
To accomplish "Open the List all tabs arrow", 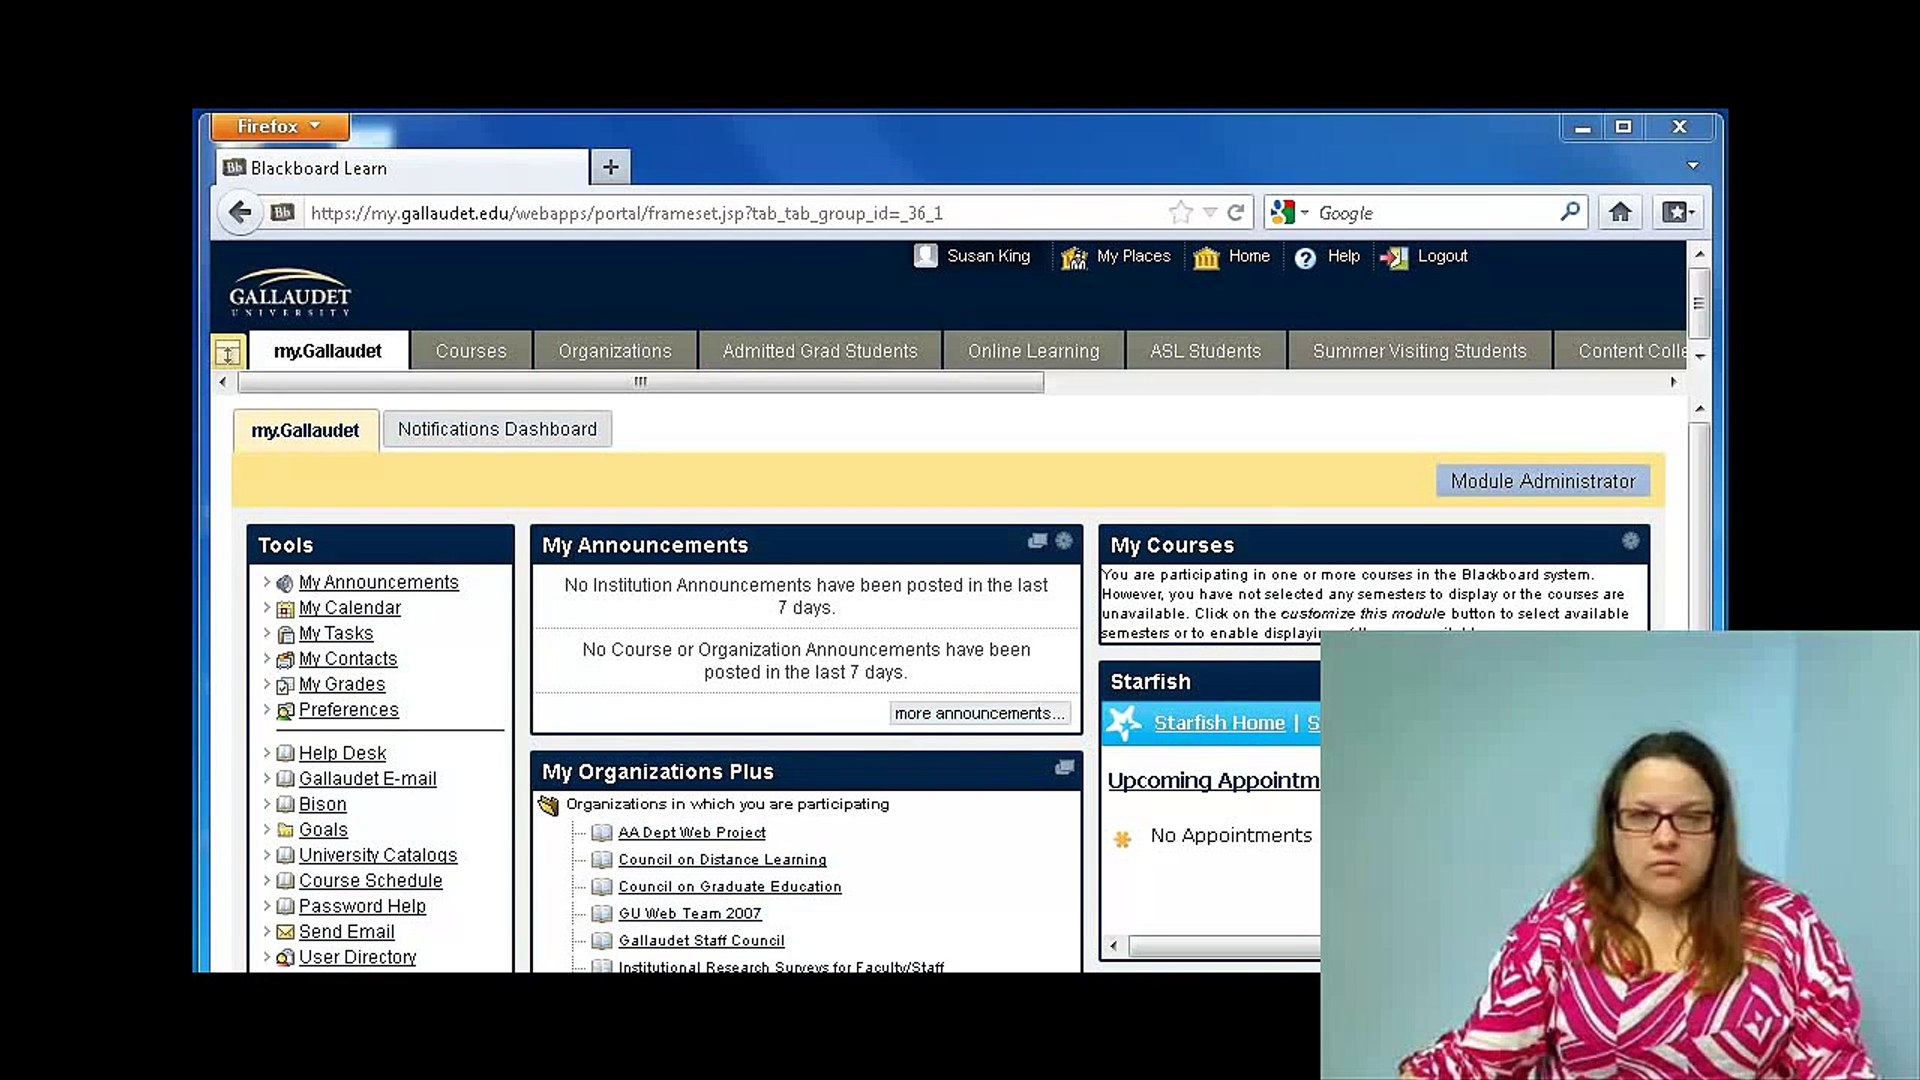I will tap(1693, 165).
